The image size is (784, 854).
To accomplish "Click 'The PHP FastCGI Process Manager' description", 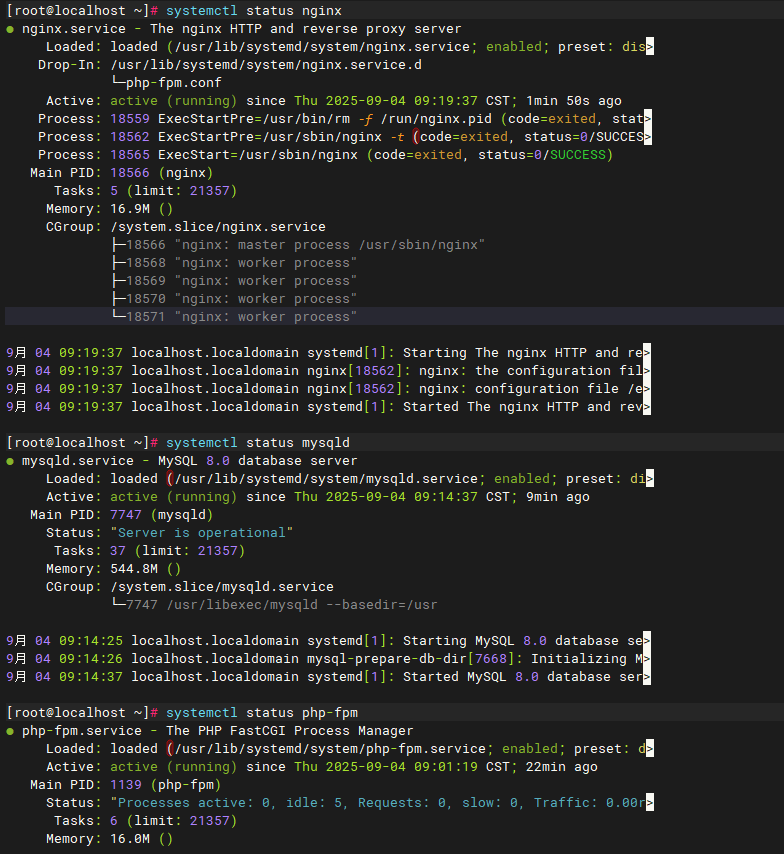I will [290, 731].
